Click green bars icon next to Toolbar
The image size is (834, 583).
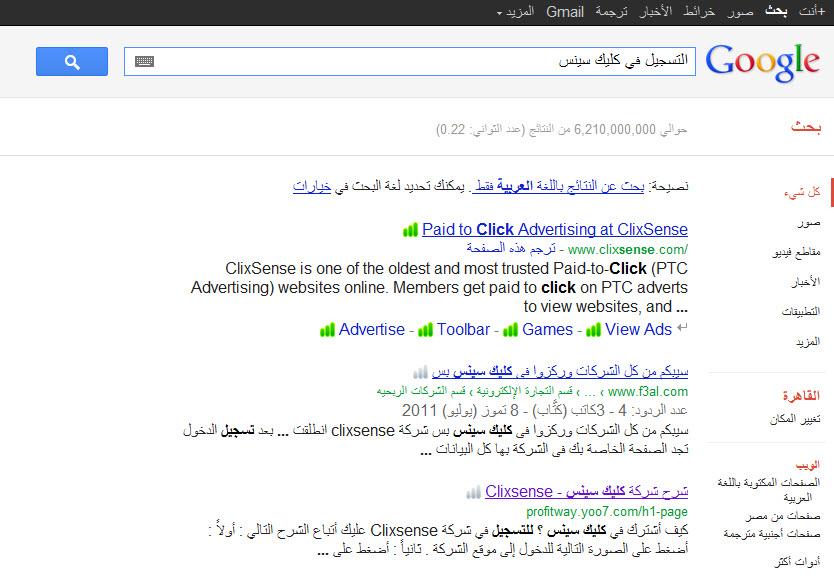coord(426,330)
